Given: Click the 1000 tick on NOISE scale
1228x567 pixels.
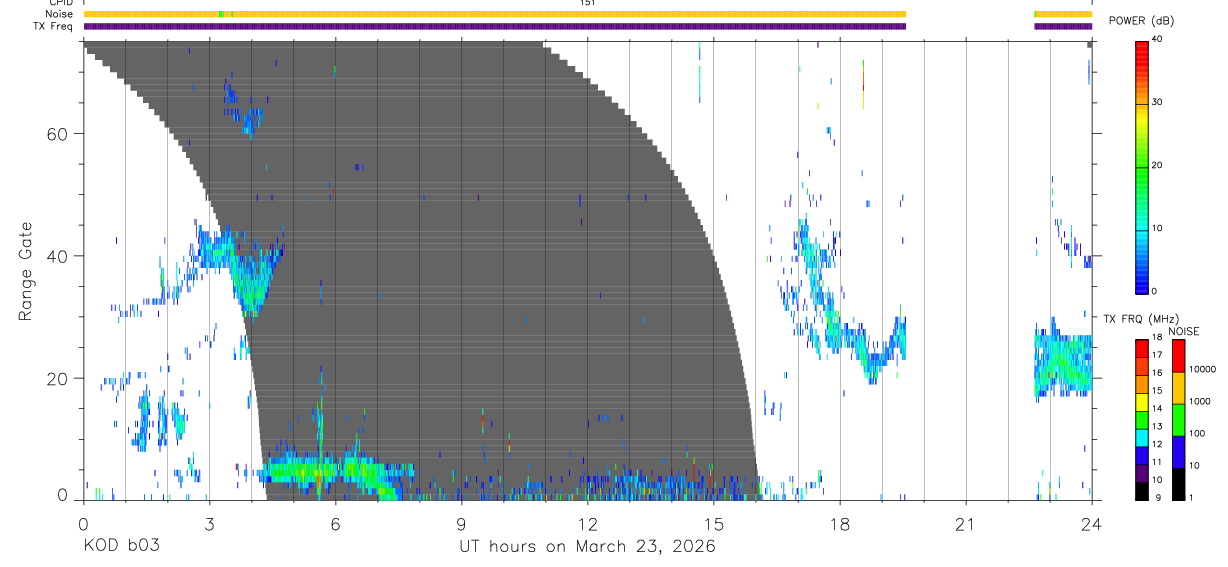Looking at the screenshot, I should (1198, 401).
